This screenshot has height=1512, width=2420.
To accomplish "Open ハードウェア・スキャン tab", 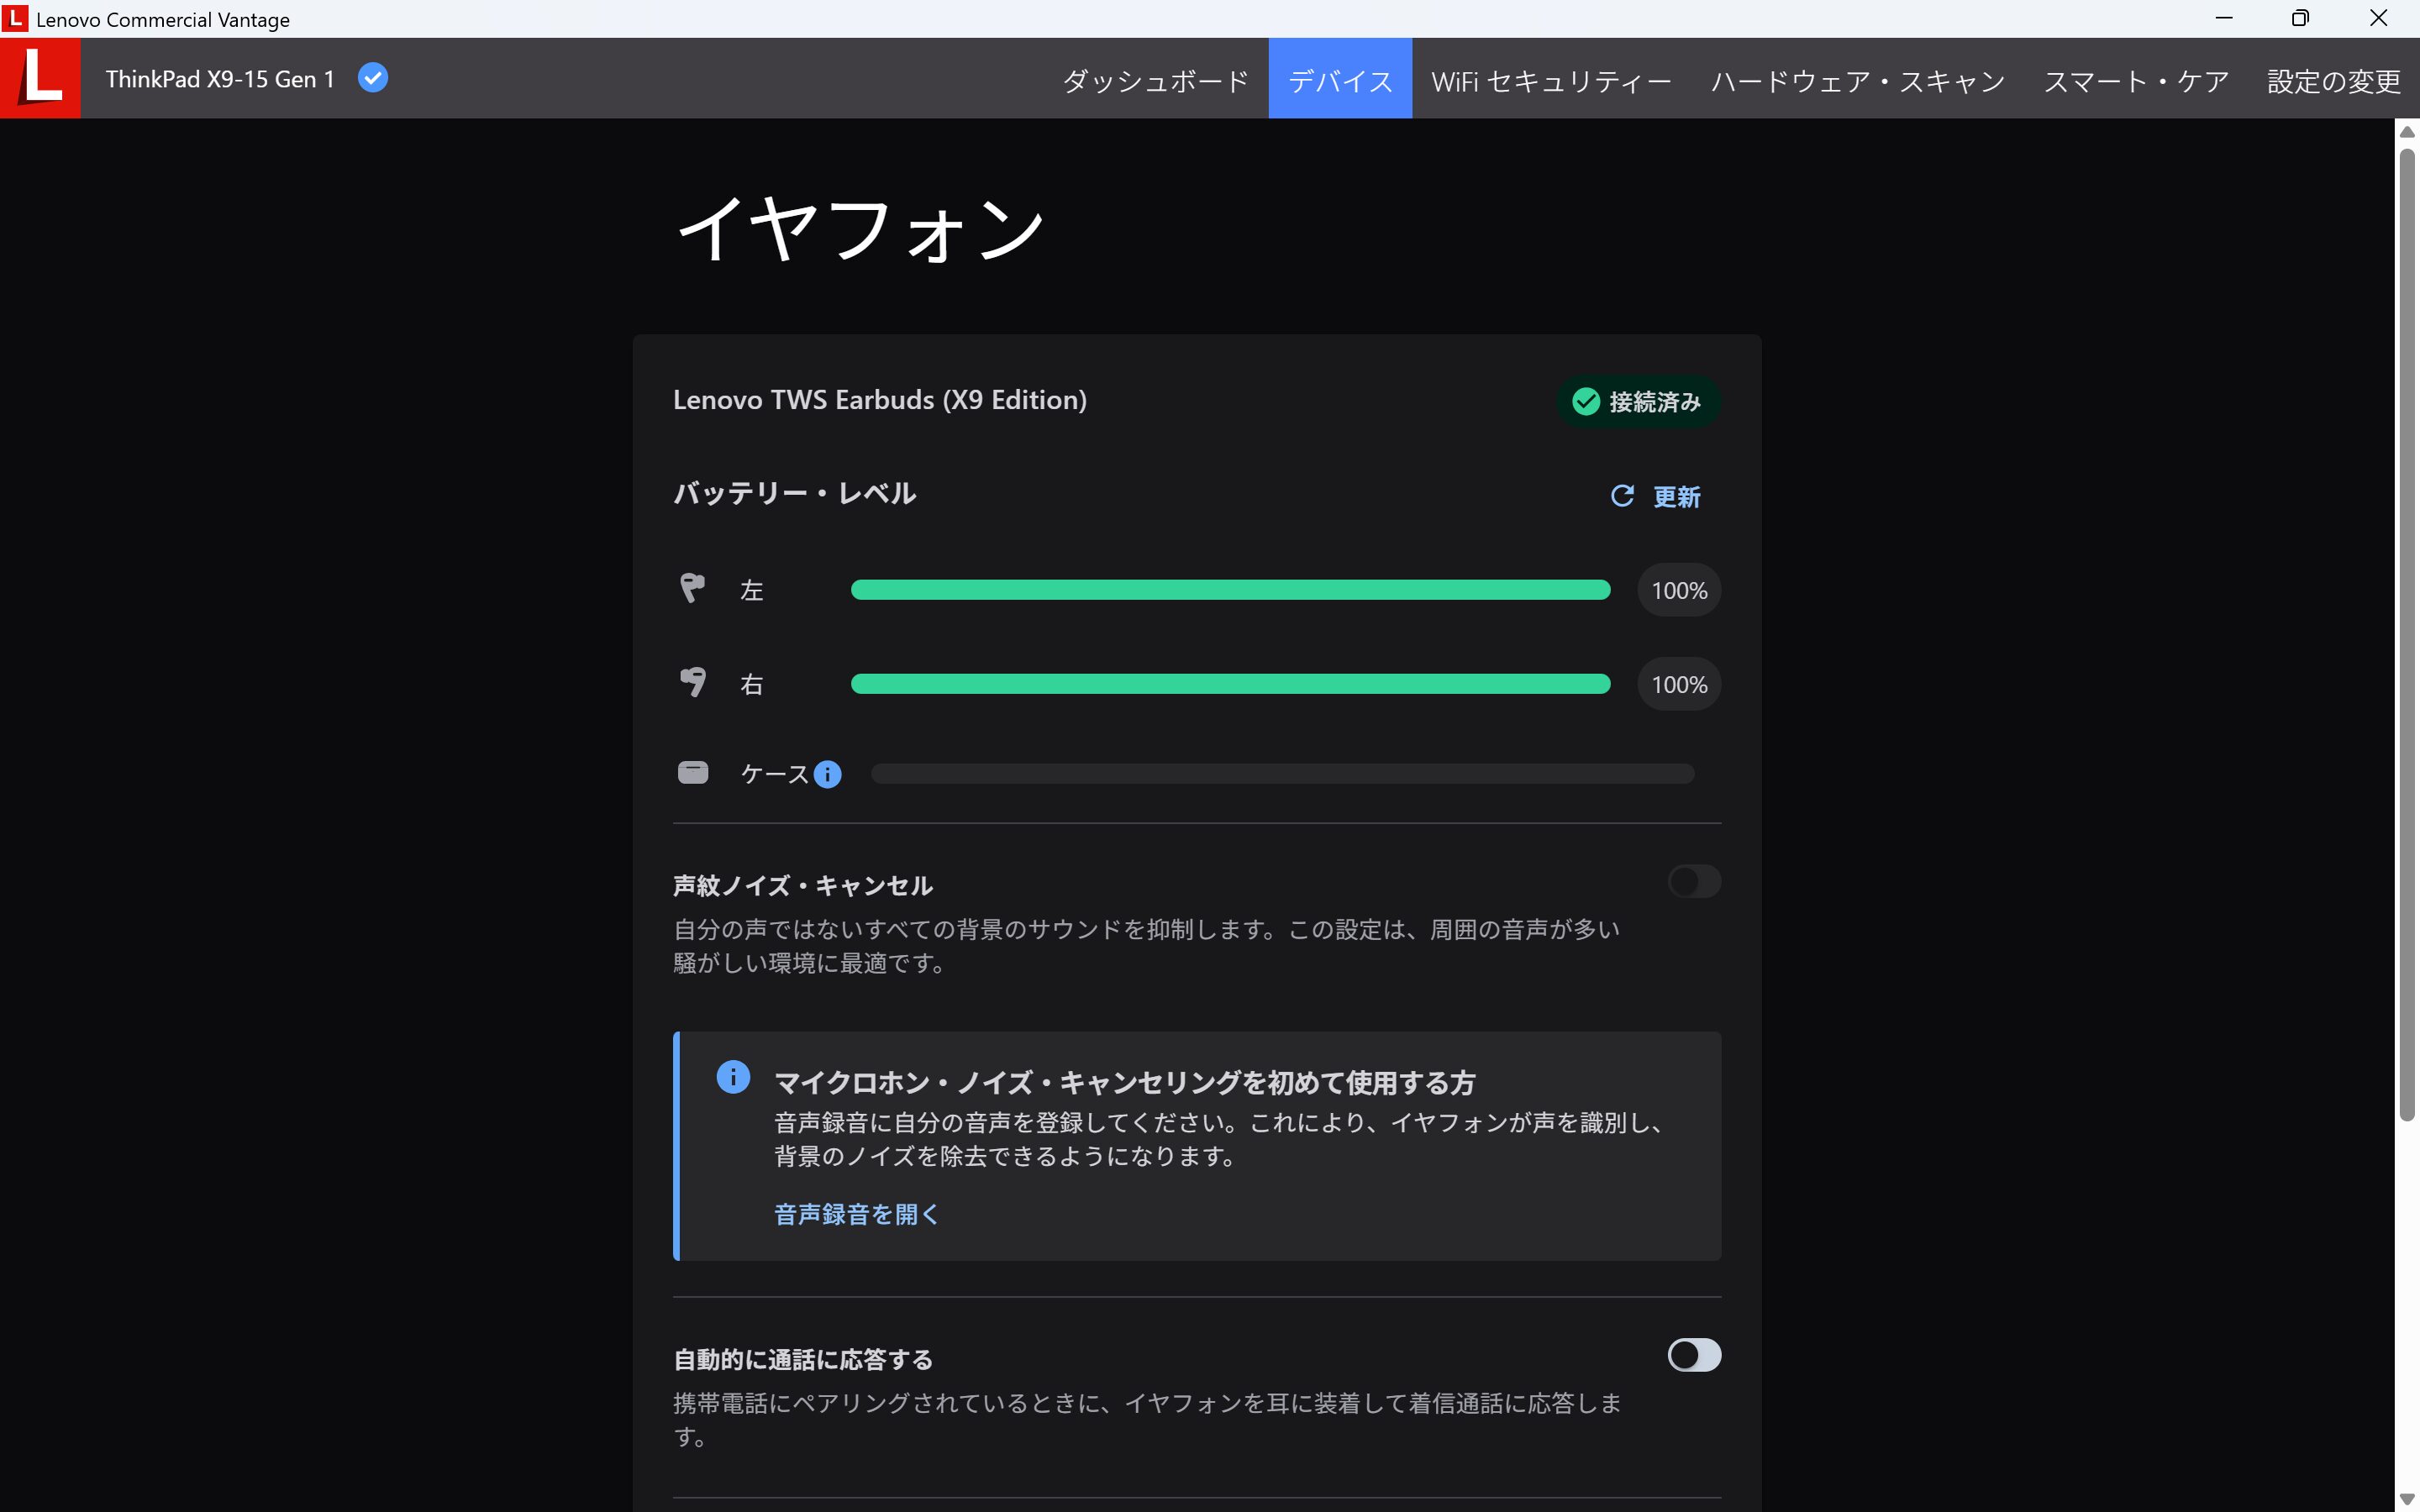I will 1858,79.
